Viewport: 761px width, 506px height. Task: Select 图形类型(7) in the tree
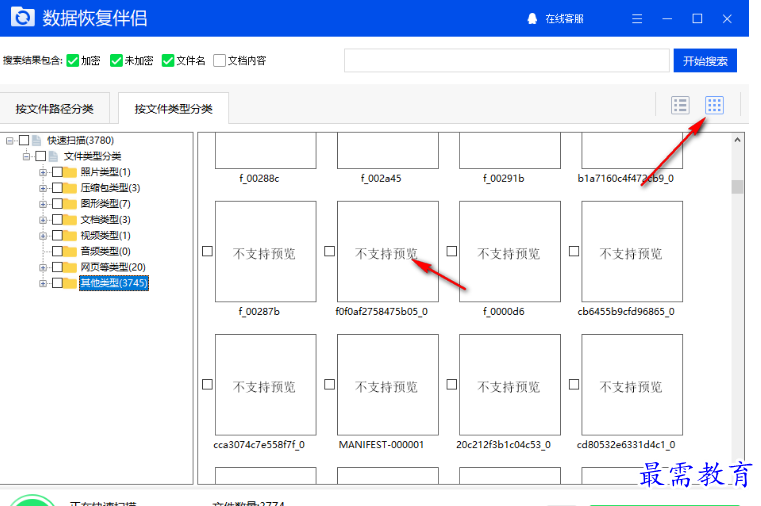pos(105,204)
